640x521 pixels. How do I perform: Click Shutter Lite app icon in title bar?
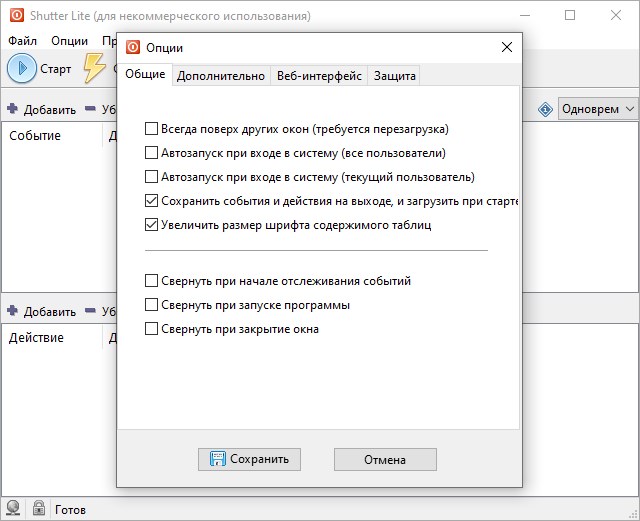coord(17,16)
